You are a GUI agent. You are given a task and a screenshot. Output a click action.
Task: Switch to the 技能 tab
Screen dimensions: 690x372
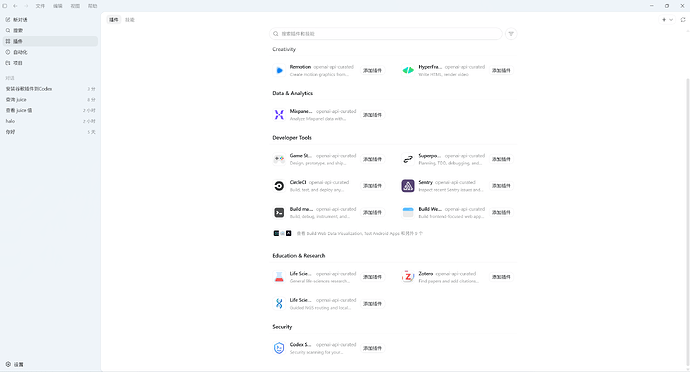[x=130, y=20]
